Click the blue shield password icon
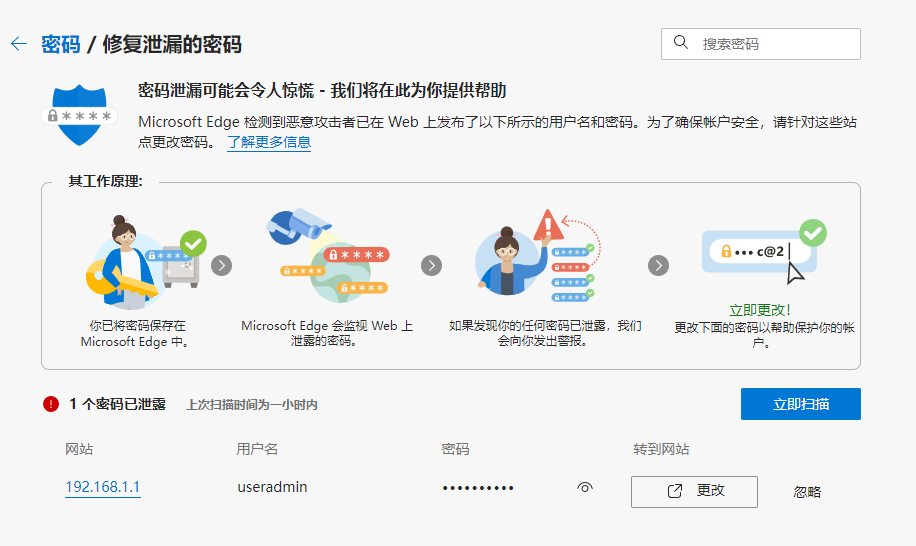 (79, 115)
